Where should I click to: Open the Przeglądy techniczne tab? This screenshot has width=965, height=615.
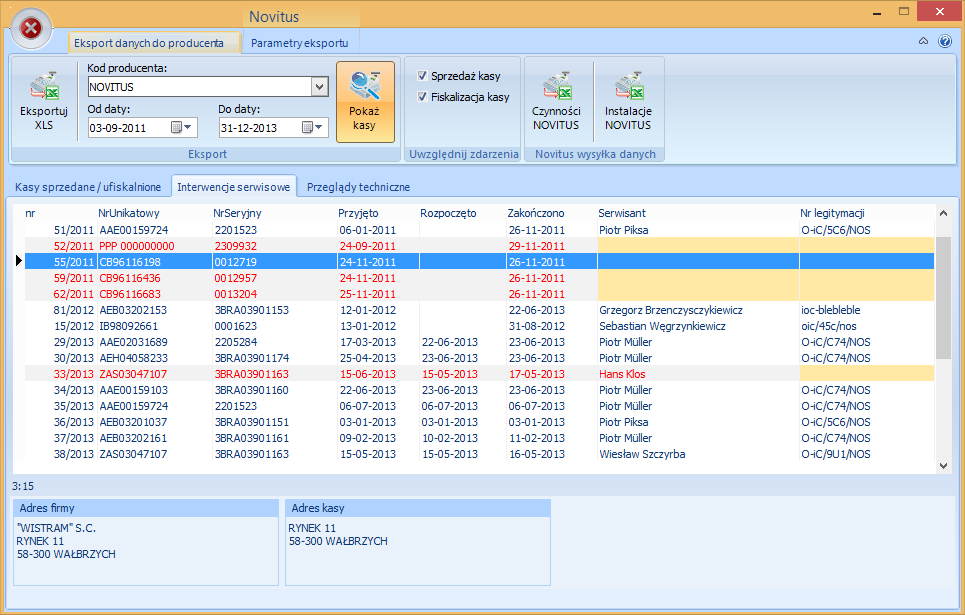[358, 187]
